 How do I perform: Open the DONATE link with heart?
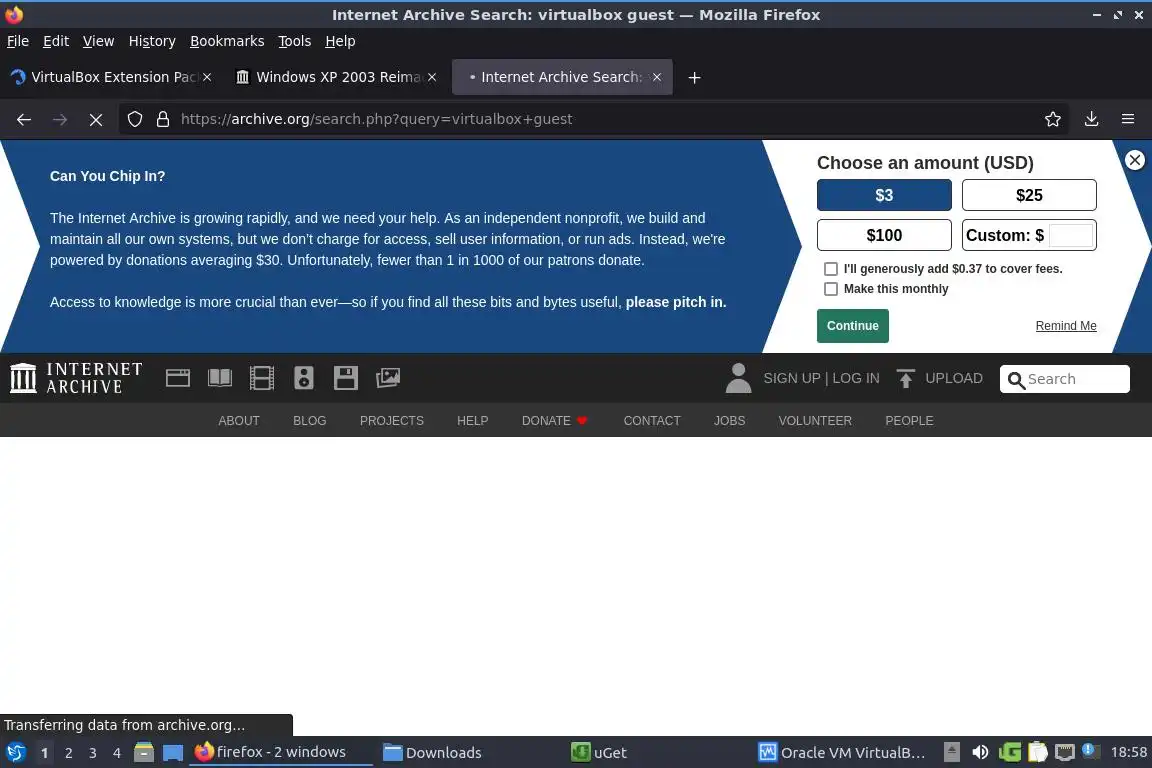pos(555,421)
